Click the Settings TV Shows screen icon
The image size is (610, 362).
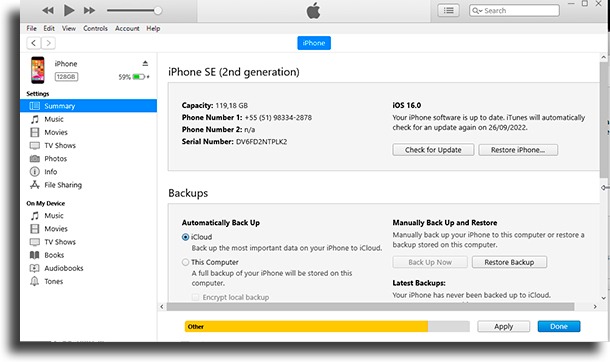coord(35,145)
